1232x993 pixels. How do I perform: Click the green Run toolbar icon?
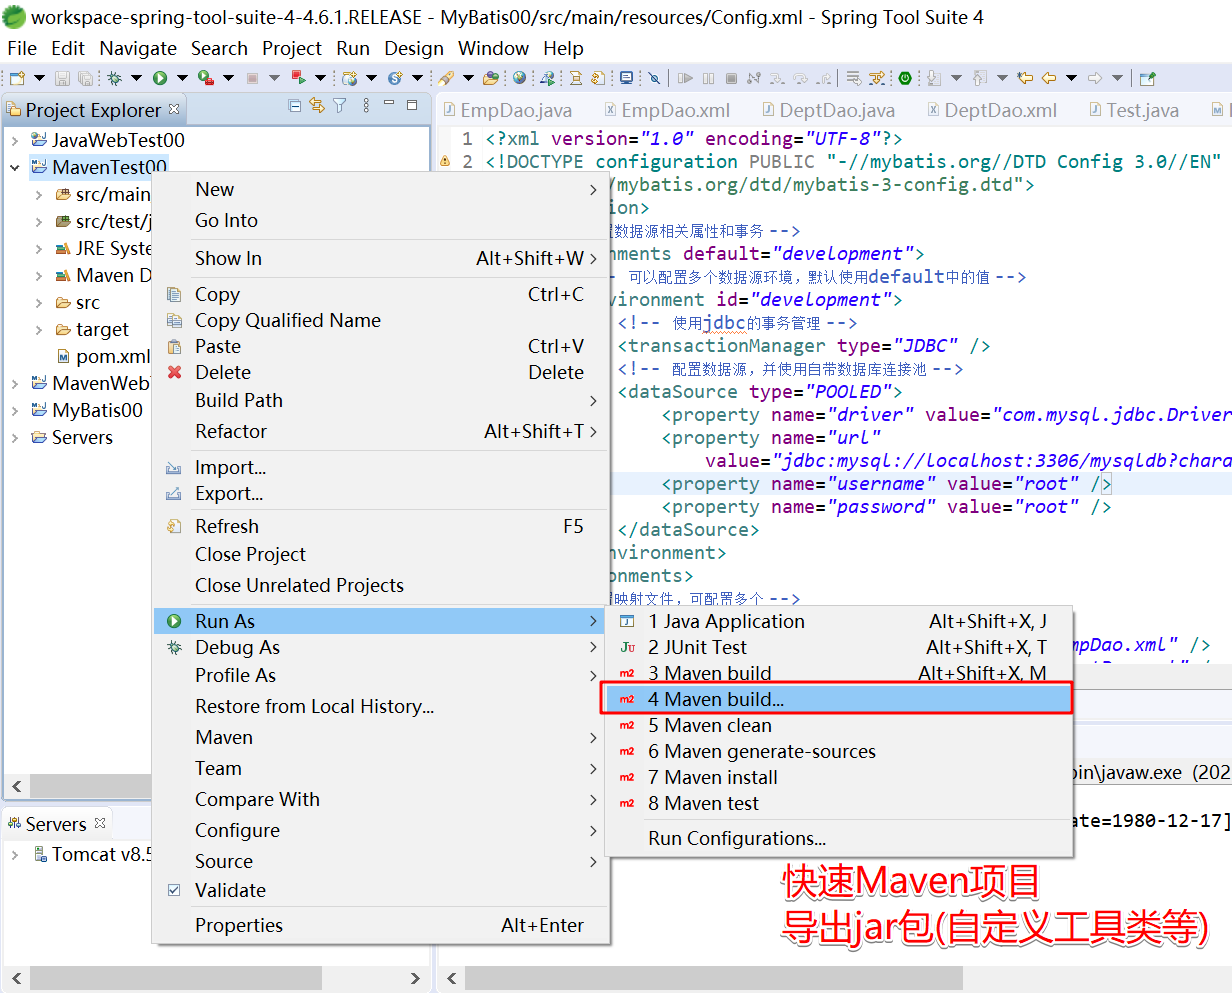coord(160,78)
